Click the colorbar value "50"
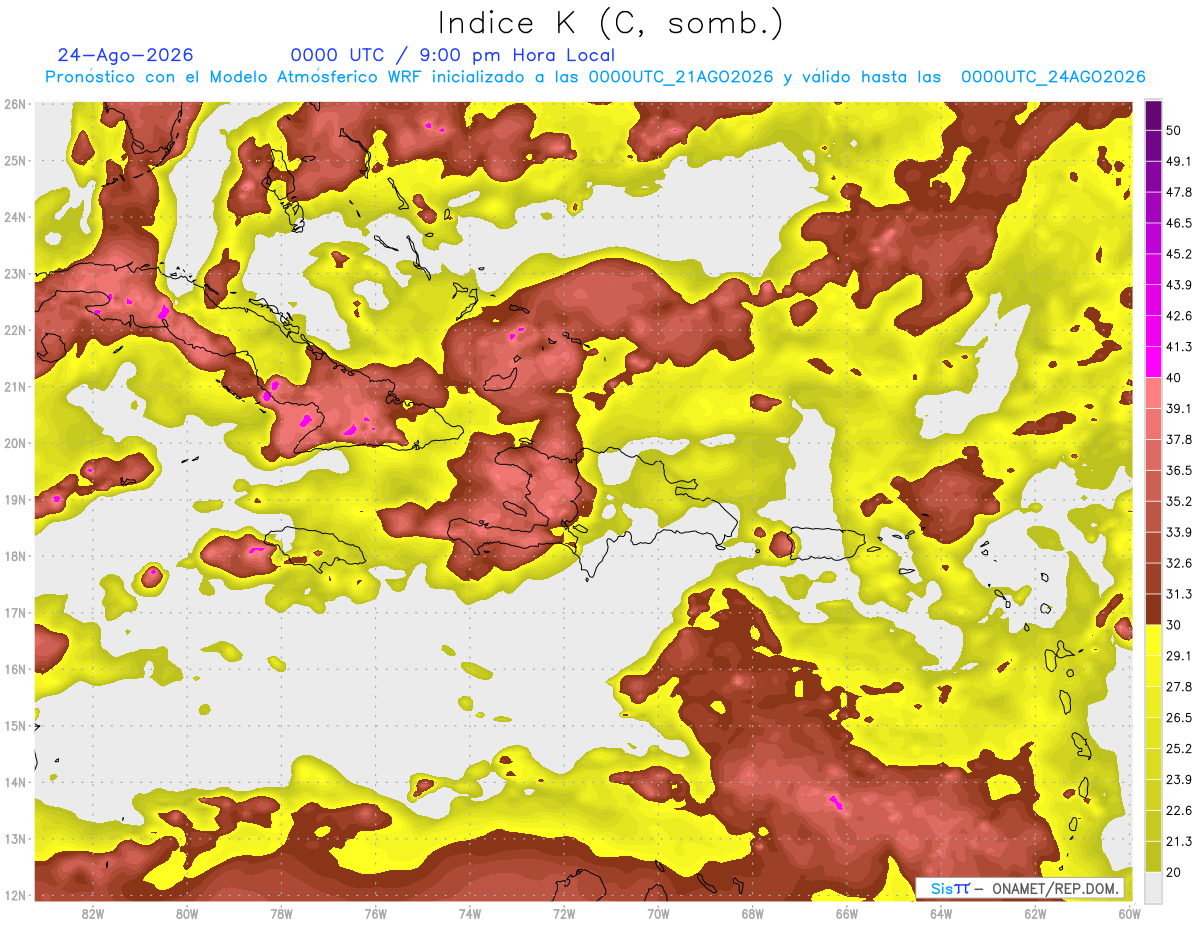Screen dimensions: 1200x927 [x=1175, y=131]
